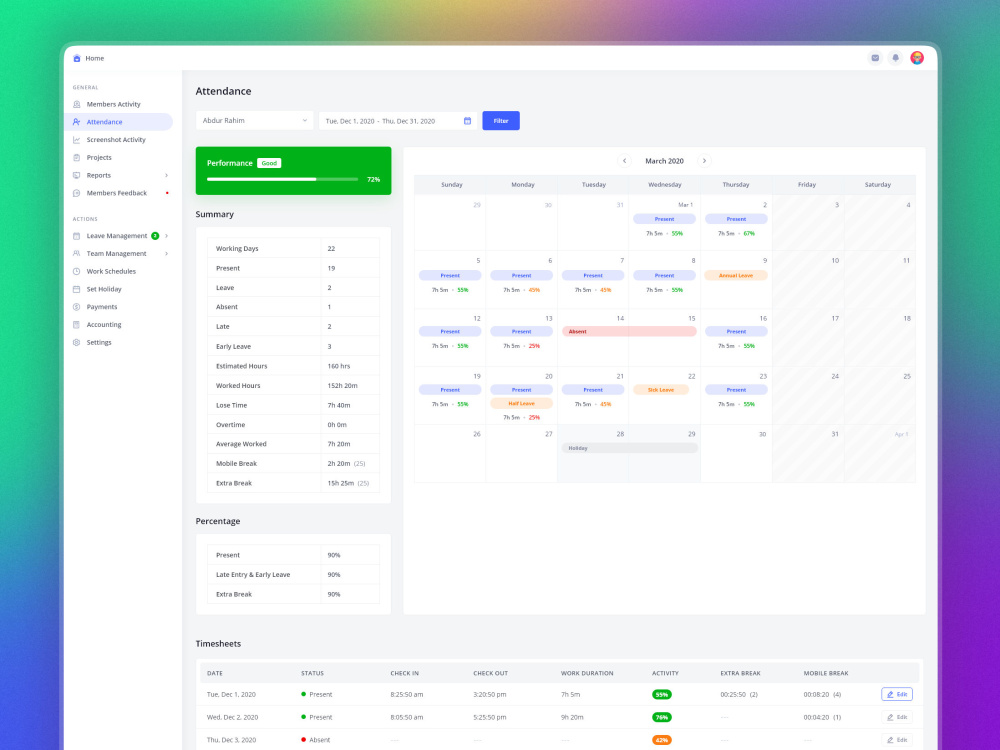The height and width of the screenshot is (750, 1000).
Task: Expand the Reports submenu chevron
Action: (166, 175)
